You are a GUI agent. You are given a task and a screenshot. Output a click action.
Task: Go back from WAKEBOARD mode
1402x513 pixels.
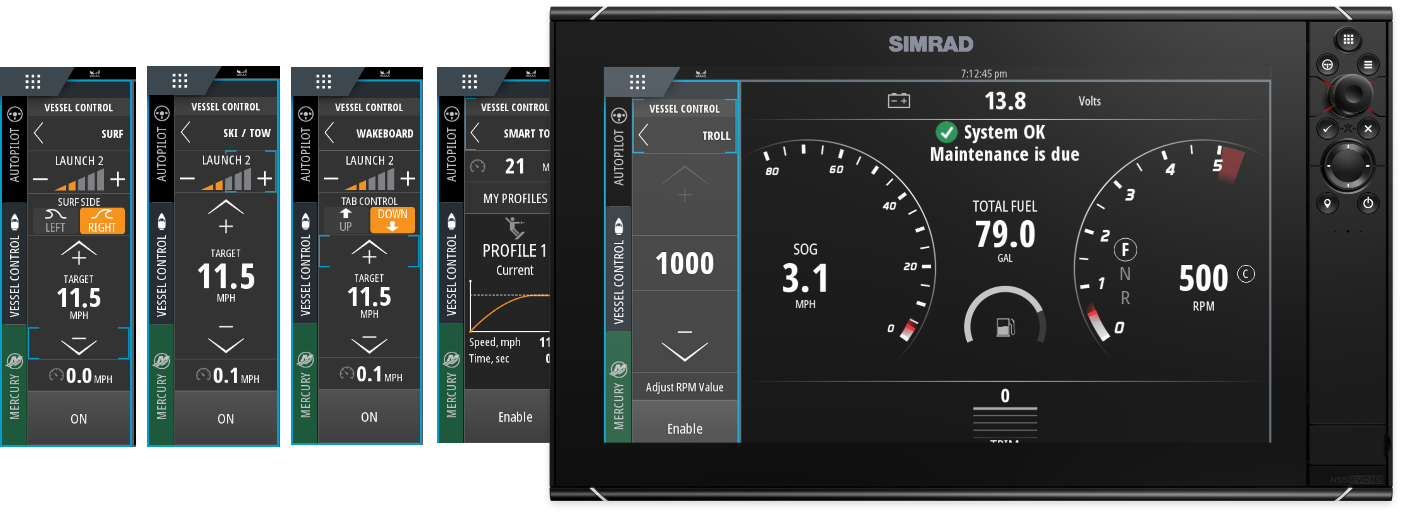[330, 133]
